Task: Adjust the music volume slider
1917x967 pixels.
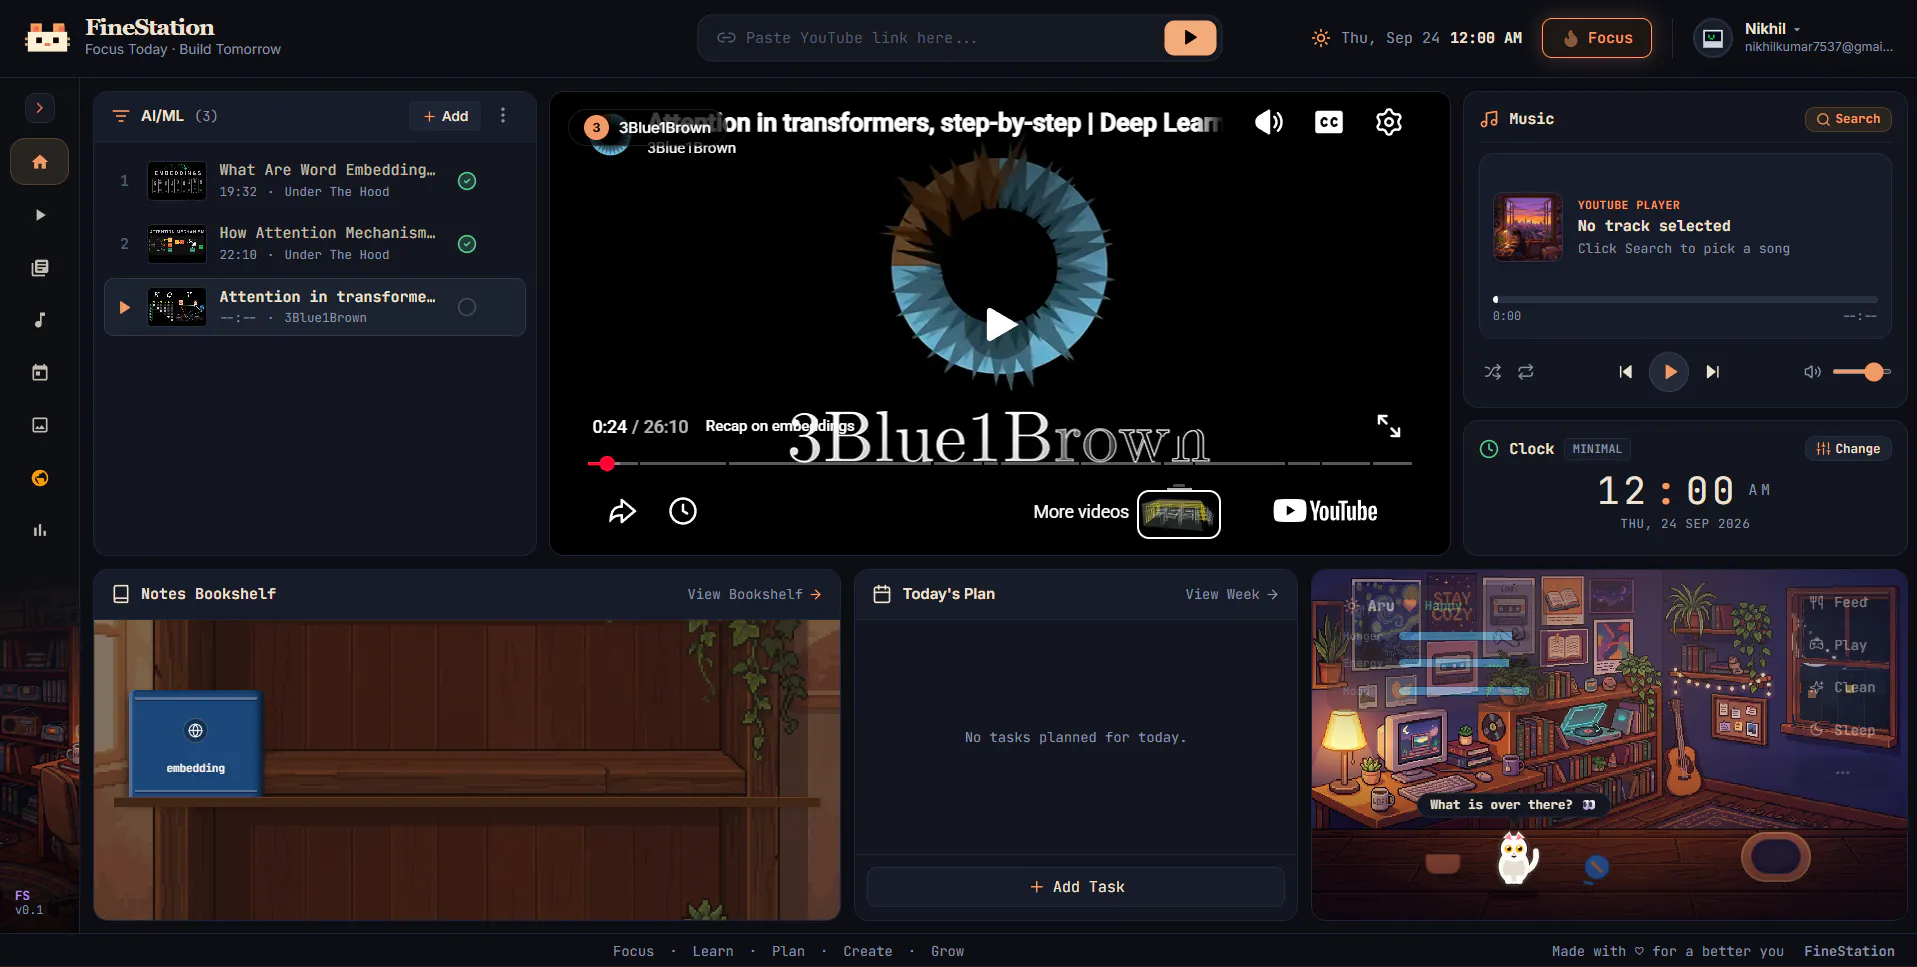Action: pyautogui.click(x=1861, y=372)
